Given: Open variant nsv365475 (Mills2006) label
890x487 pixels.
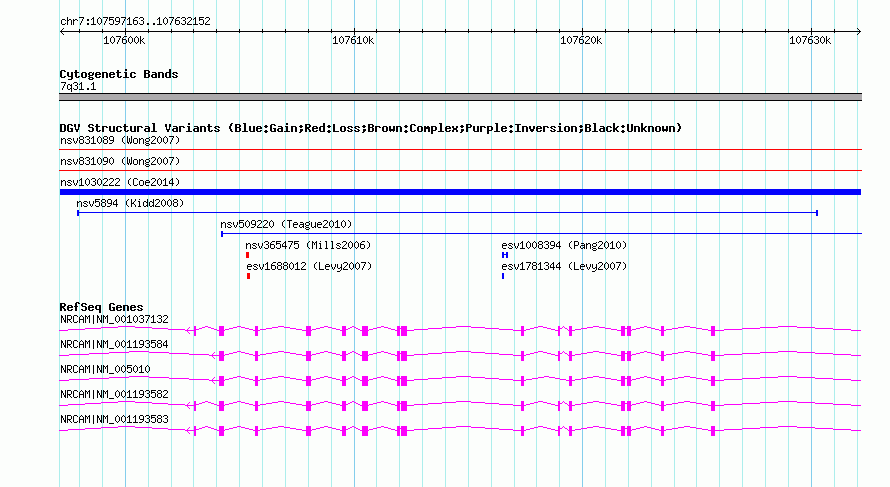Looking at the screenshot, I should pyautogui.click(x=308, y=245).
